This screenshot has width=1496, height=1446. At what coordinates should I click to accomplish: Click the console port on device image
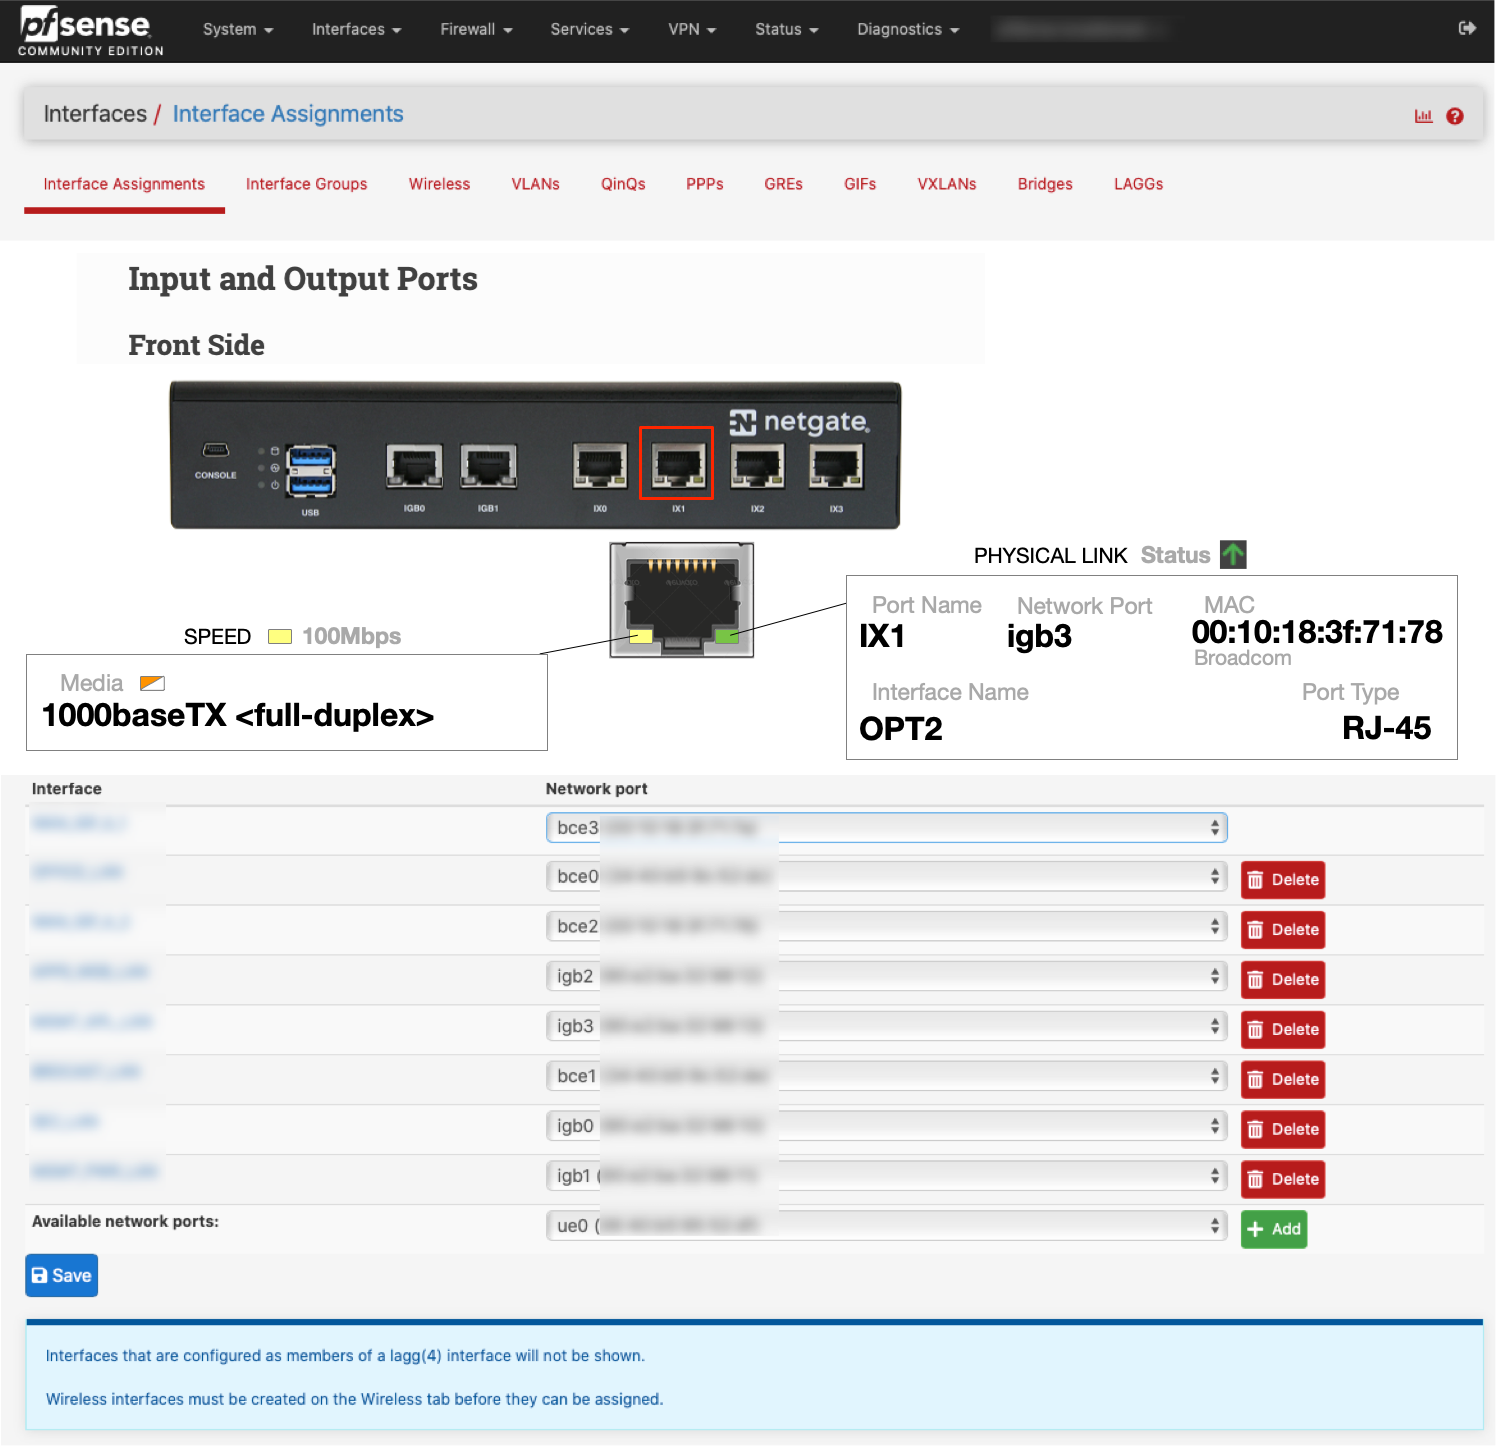(216, 450)
